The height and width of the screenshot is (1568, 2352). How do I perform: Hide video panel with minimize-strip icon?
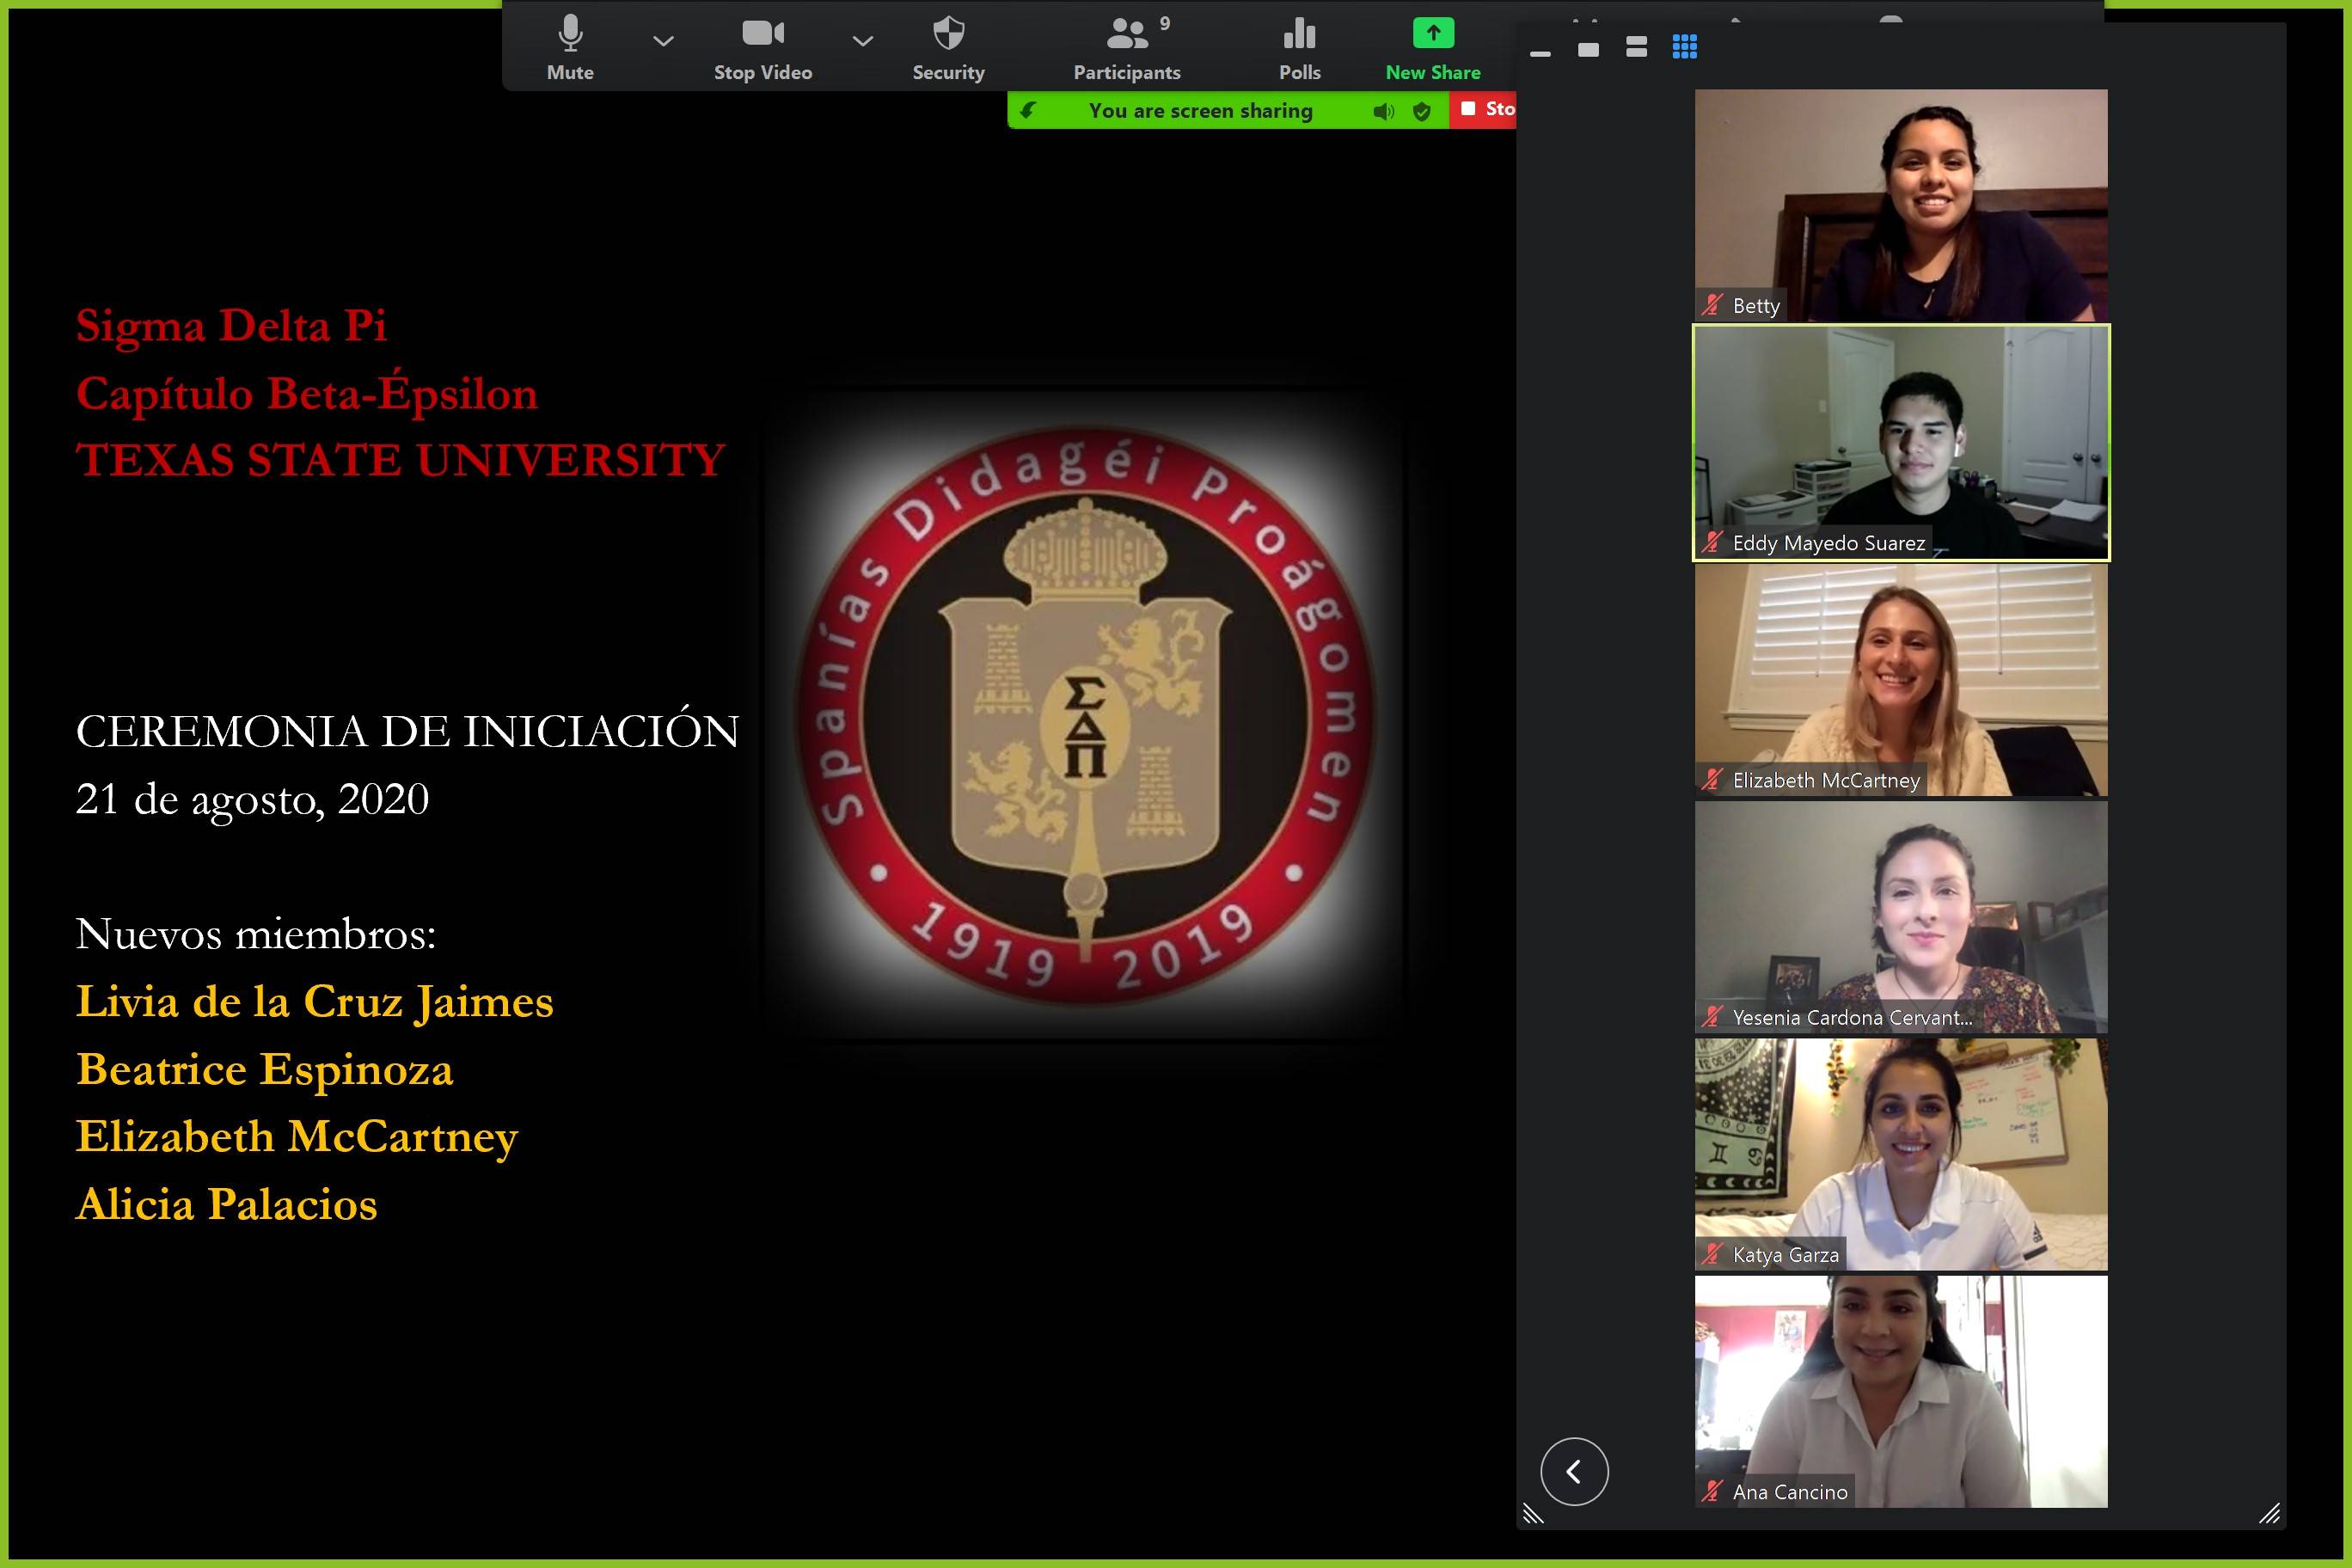tap(1540, 53)
